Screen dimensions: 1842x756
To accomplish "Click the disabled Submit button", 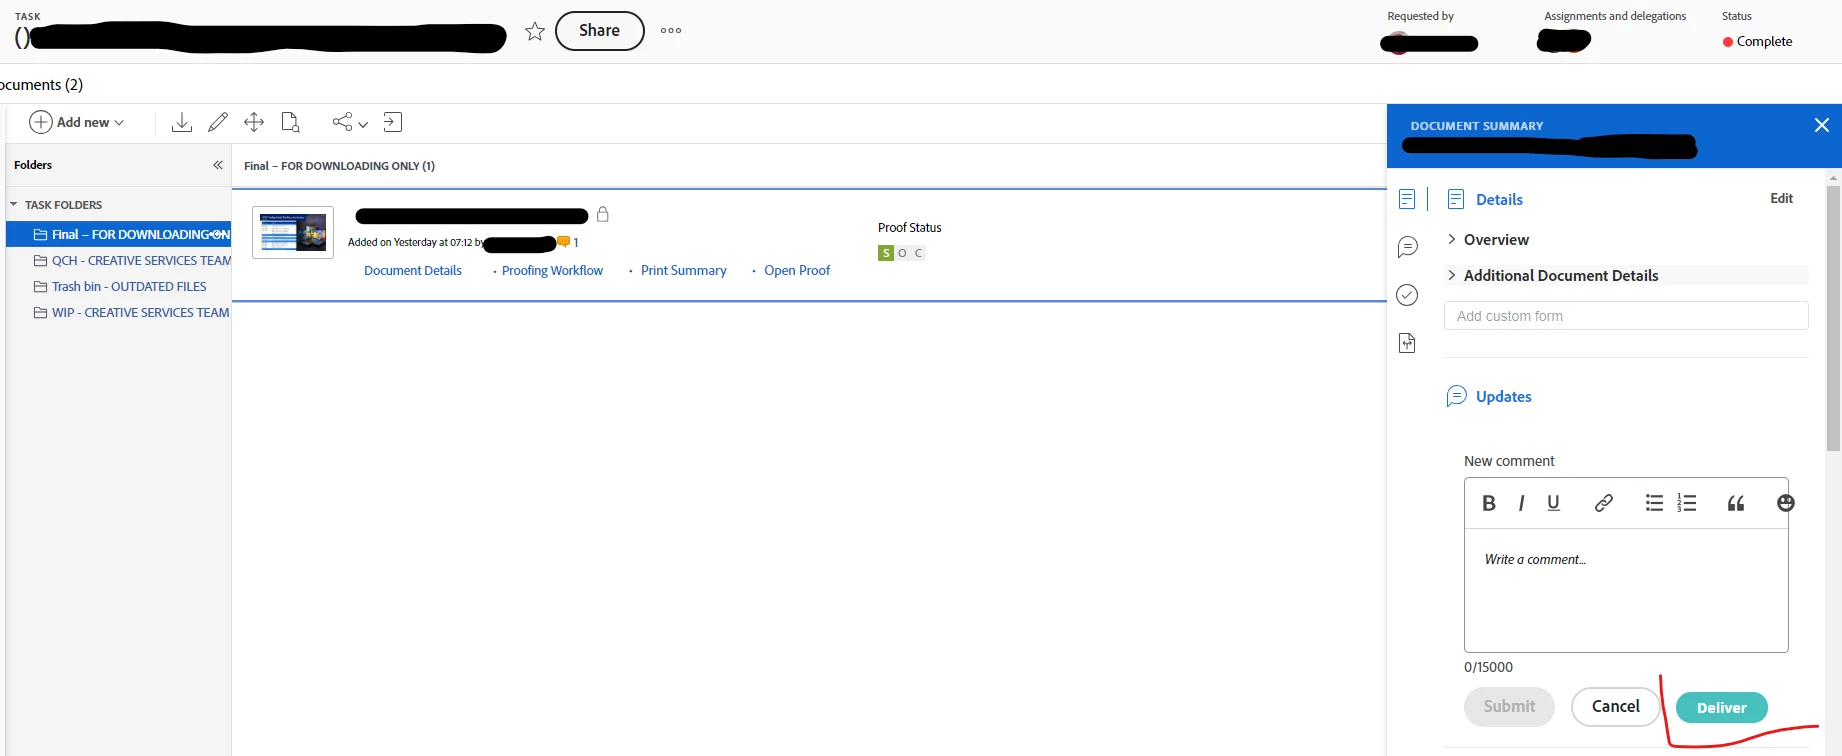I will pyautogui.click(x=1509, y=706).
